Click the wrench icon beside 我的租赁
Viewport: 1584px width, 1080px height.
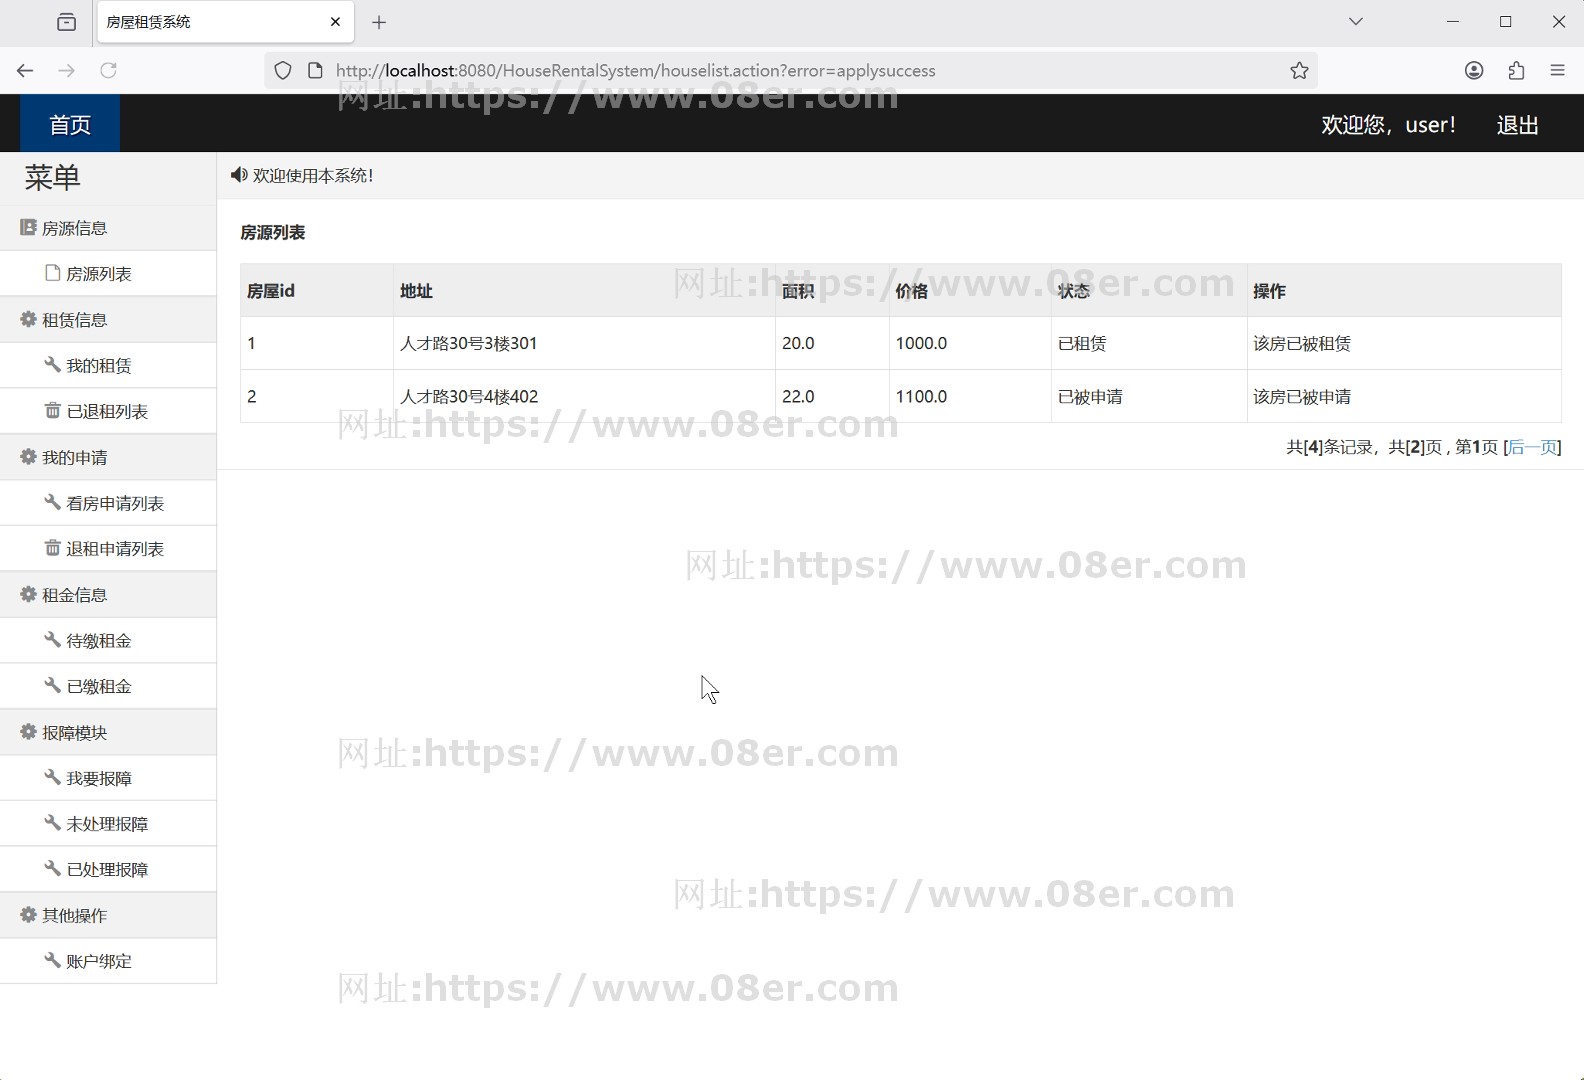pyautogui.click(x=52, y=365)
